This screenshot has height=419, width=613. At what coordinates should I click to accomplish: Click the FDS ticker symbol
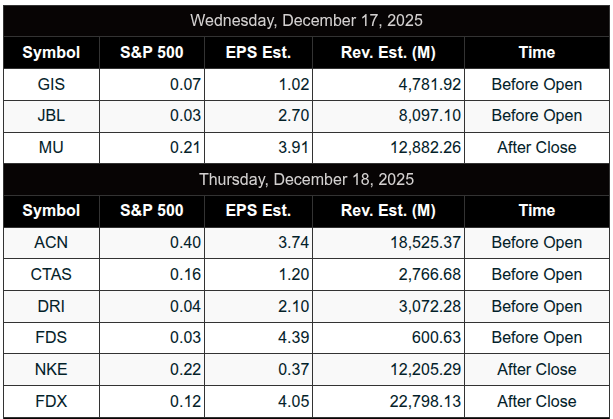52,337
